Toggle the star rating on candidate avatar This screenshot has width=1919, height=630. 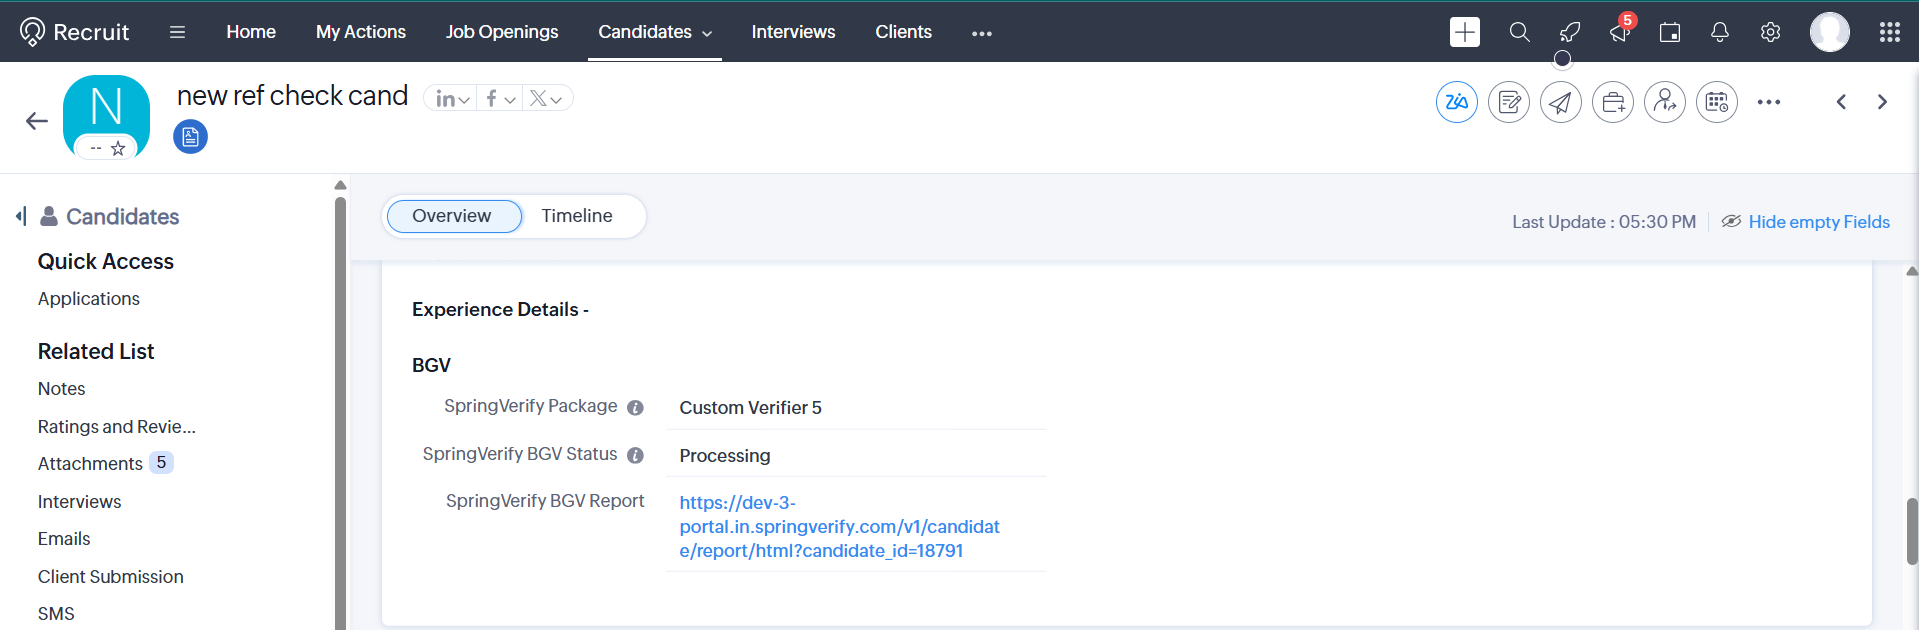point(118,148)
